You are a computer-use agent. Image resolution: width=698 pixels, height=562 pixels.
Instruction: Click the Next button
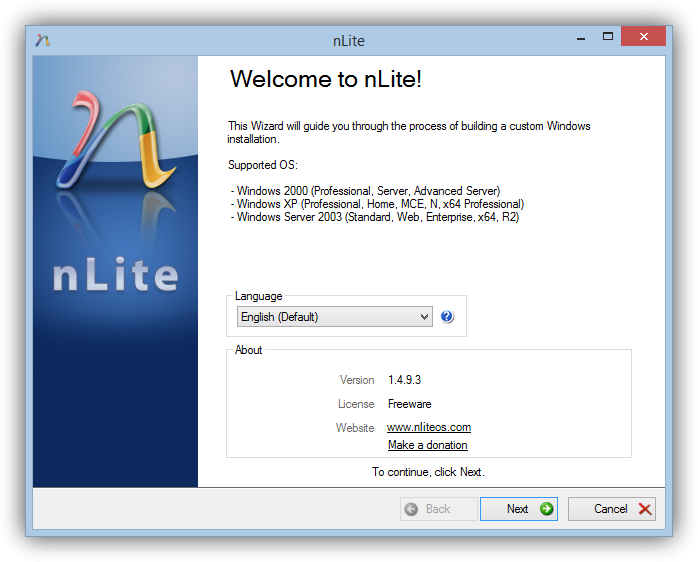pyautogui.click(x=519, y=509)
